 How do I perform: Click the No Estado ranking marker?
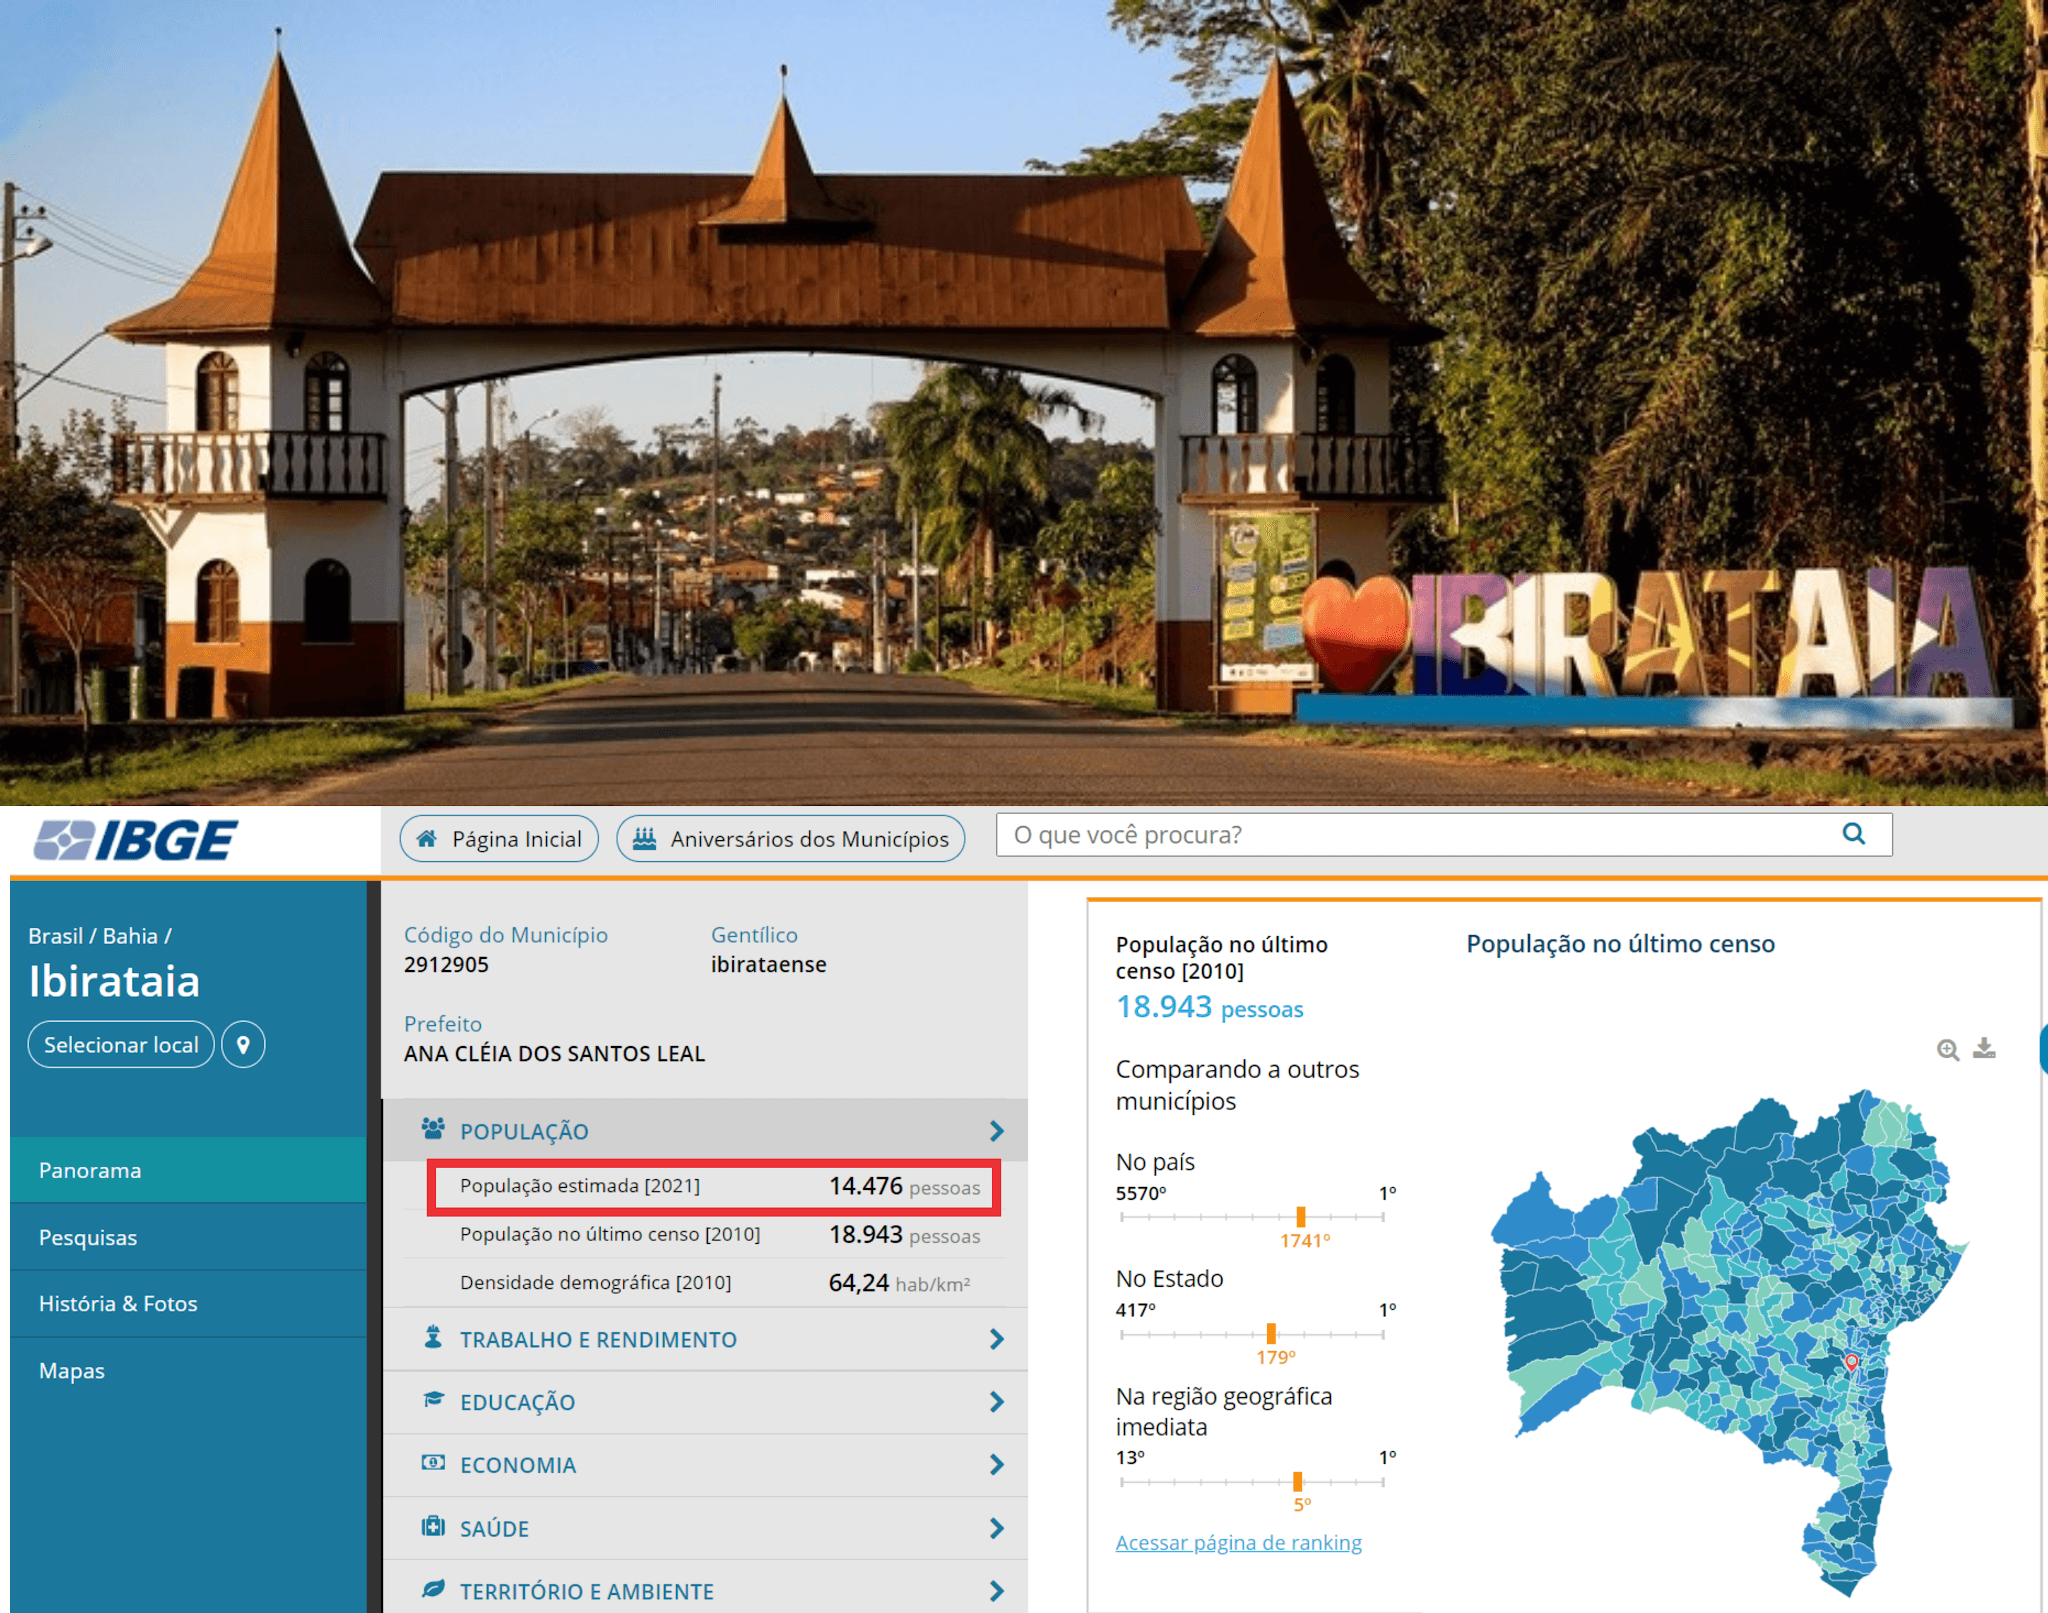[1271, 1334]
